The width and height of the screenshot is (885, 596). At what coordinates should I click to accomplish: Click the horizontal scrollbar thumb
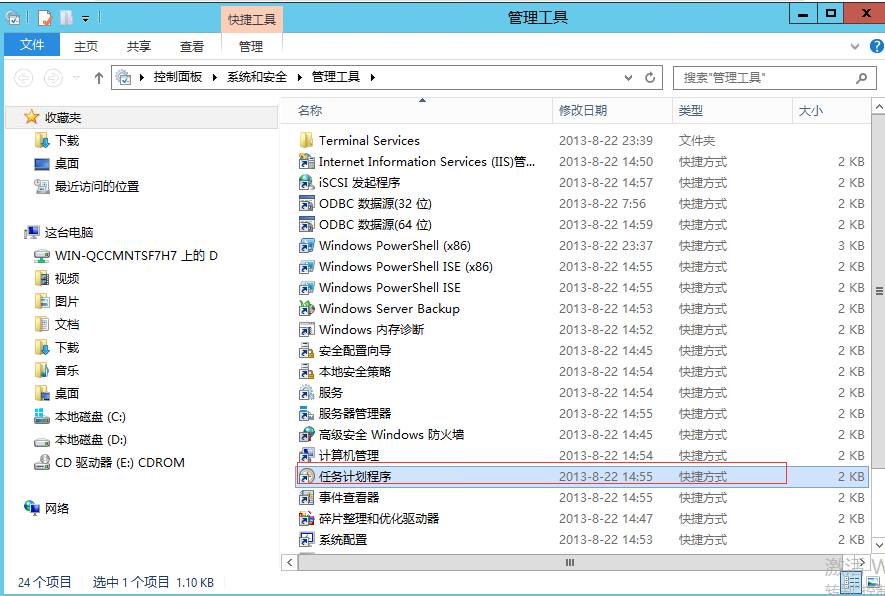[569, 562]
